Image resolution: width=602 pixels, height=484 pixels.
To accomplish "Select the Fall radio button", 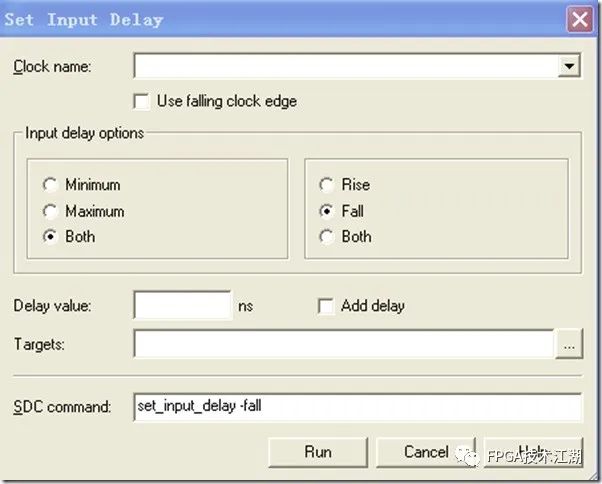I will pyautogui.click(x=327, y=211).
